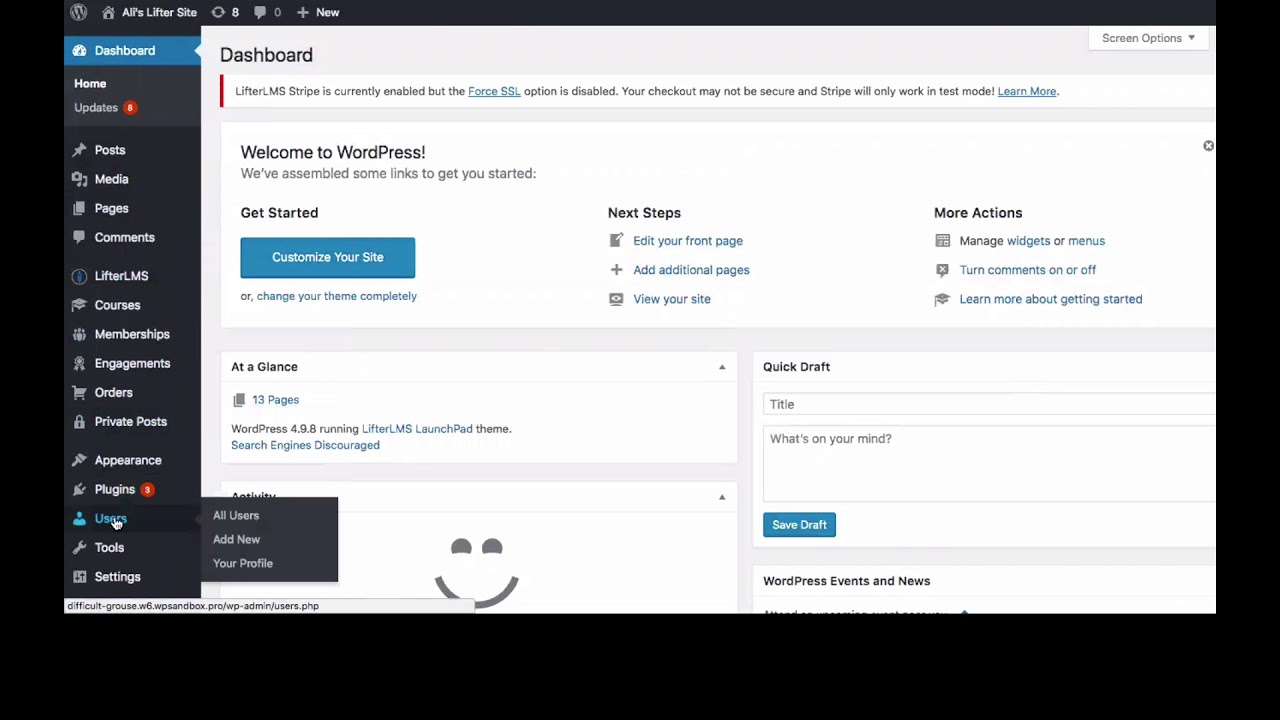Image resolution: width=1280 pixels, height=720 pixels.
Task: Click the Customize Your Site button
Action: point(327,257)
